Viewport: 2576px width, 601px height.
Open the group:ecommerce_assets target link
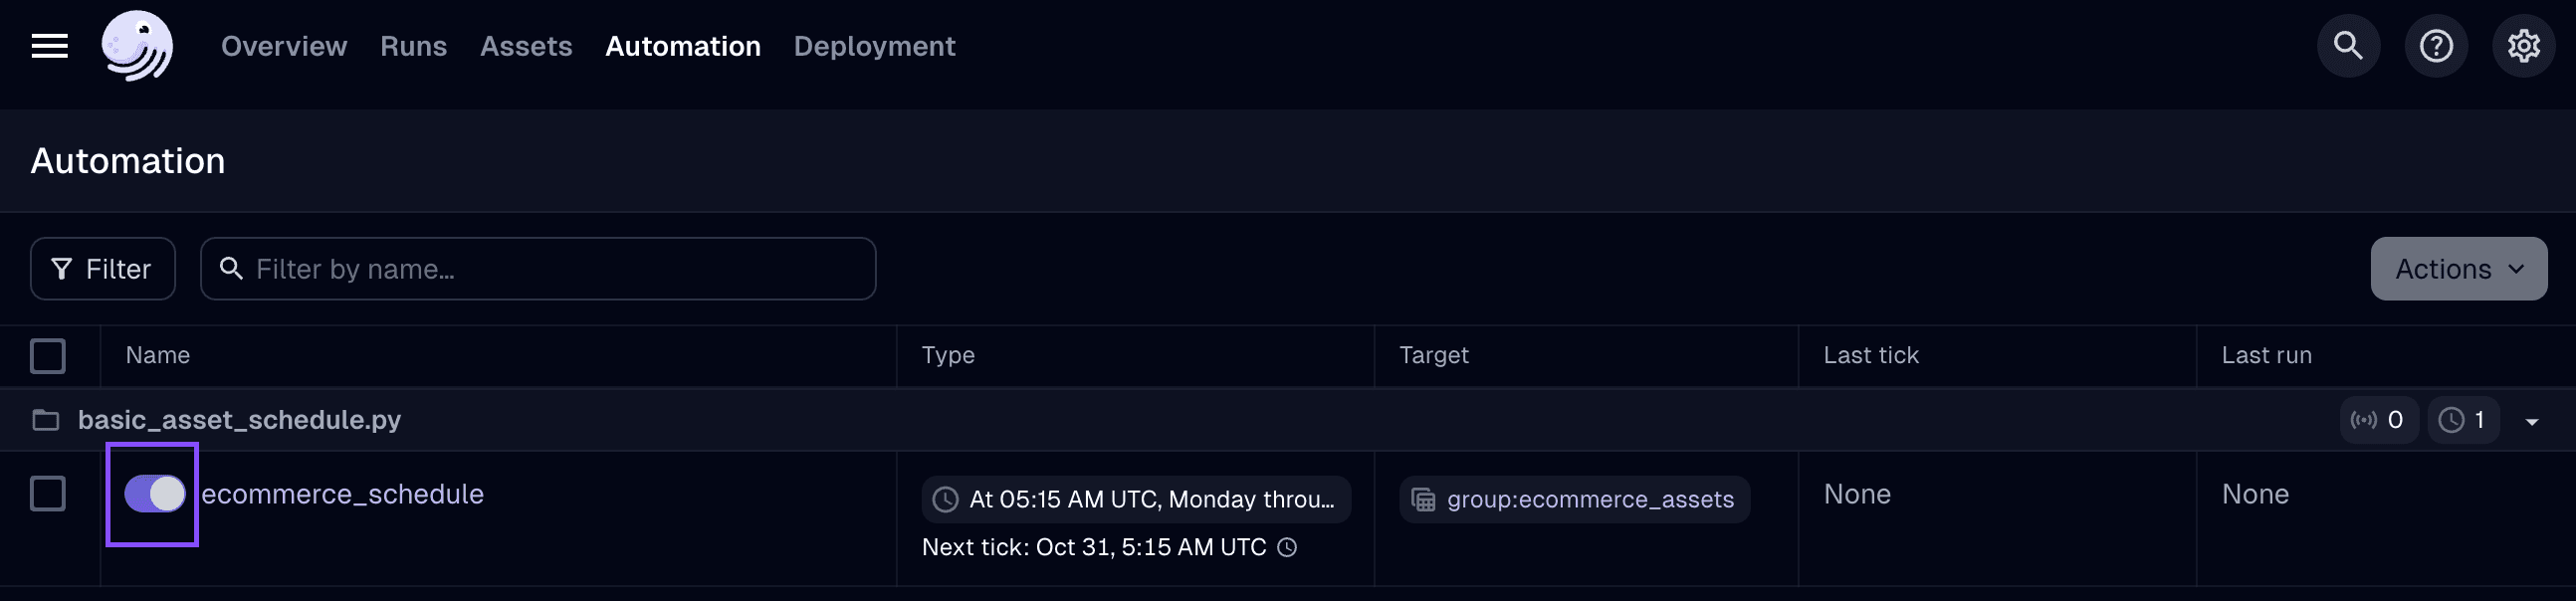pyautogui.click(x=1591, y=499)
